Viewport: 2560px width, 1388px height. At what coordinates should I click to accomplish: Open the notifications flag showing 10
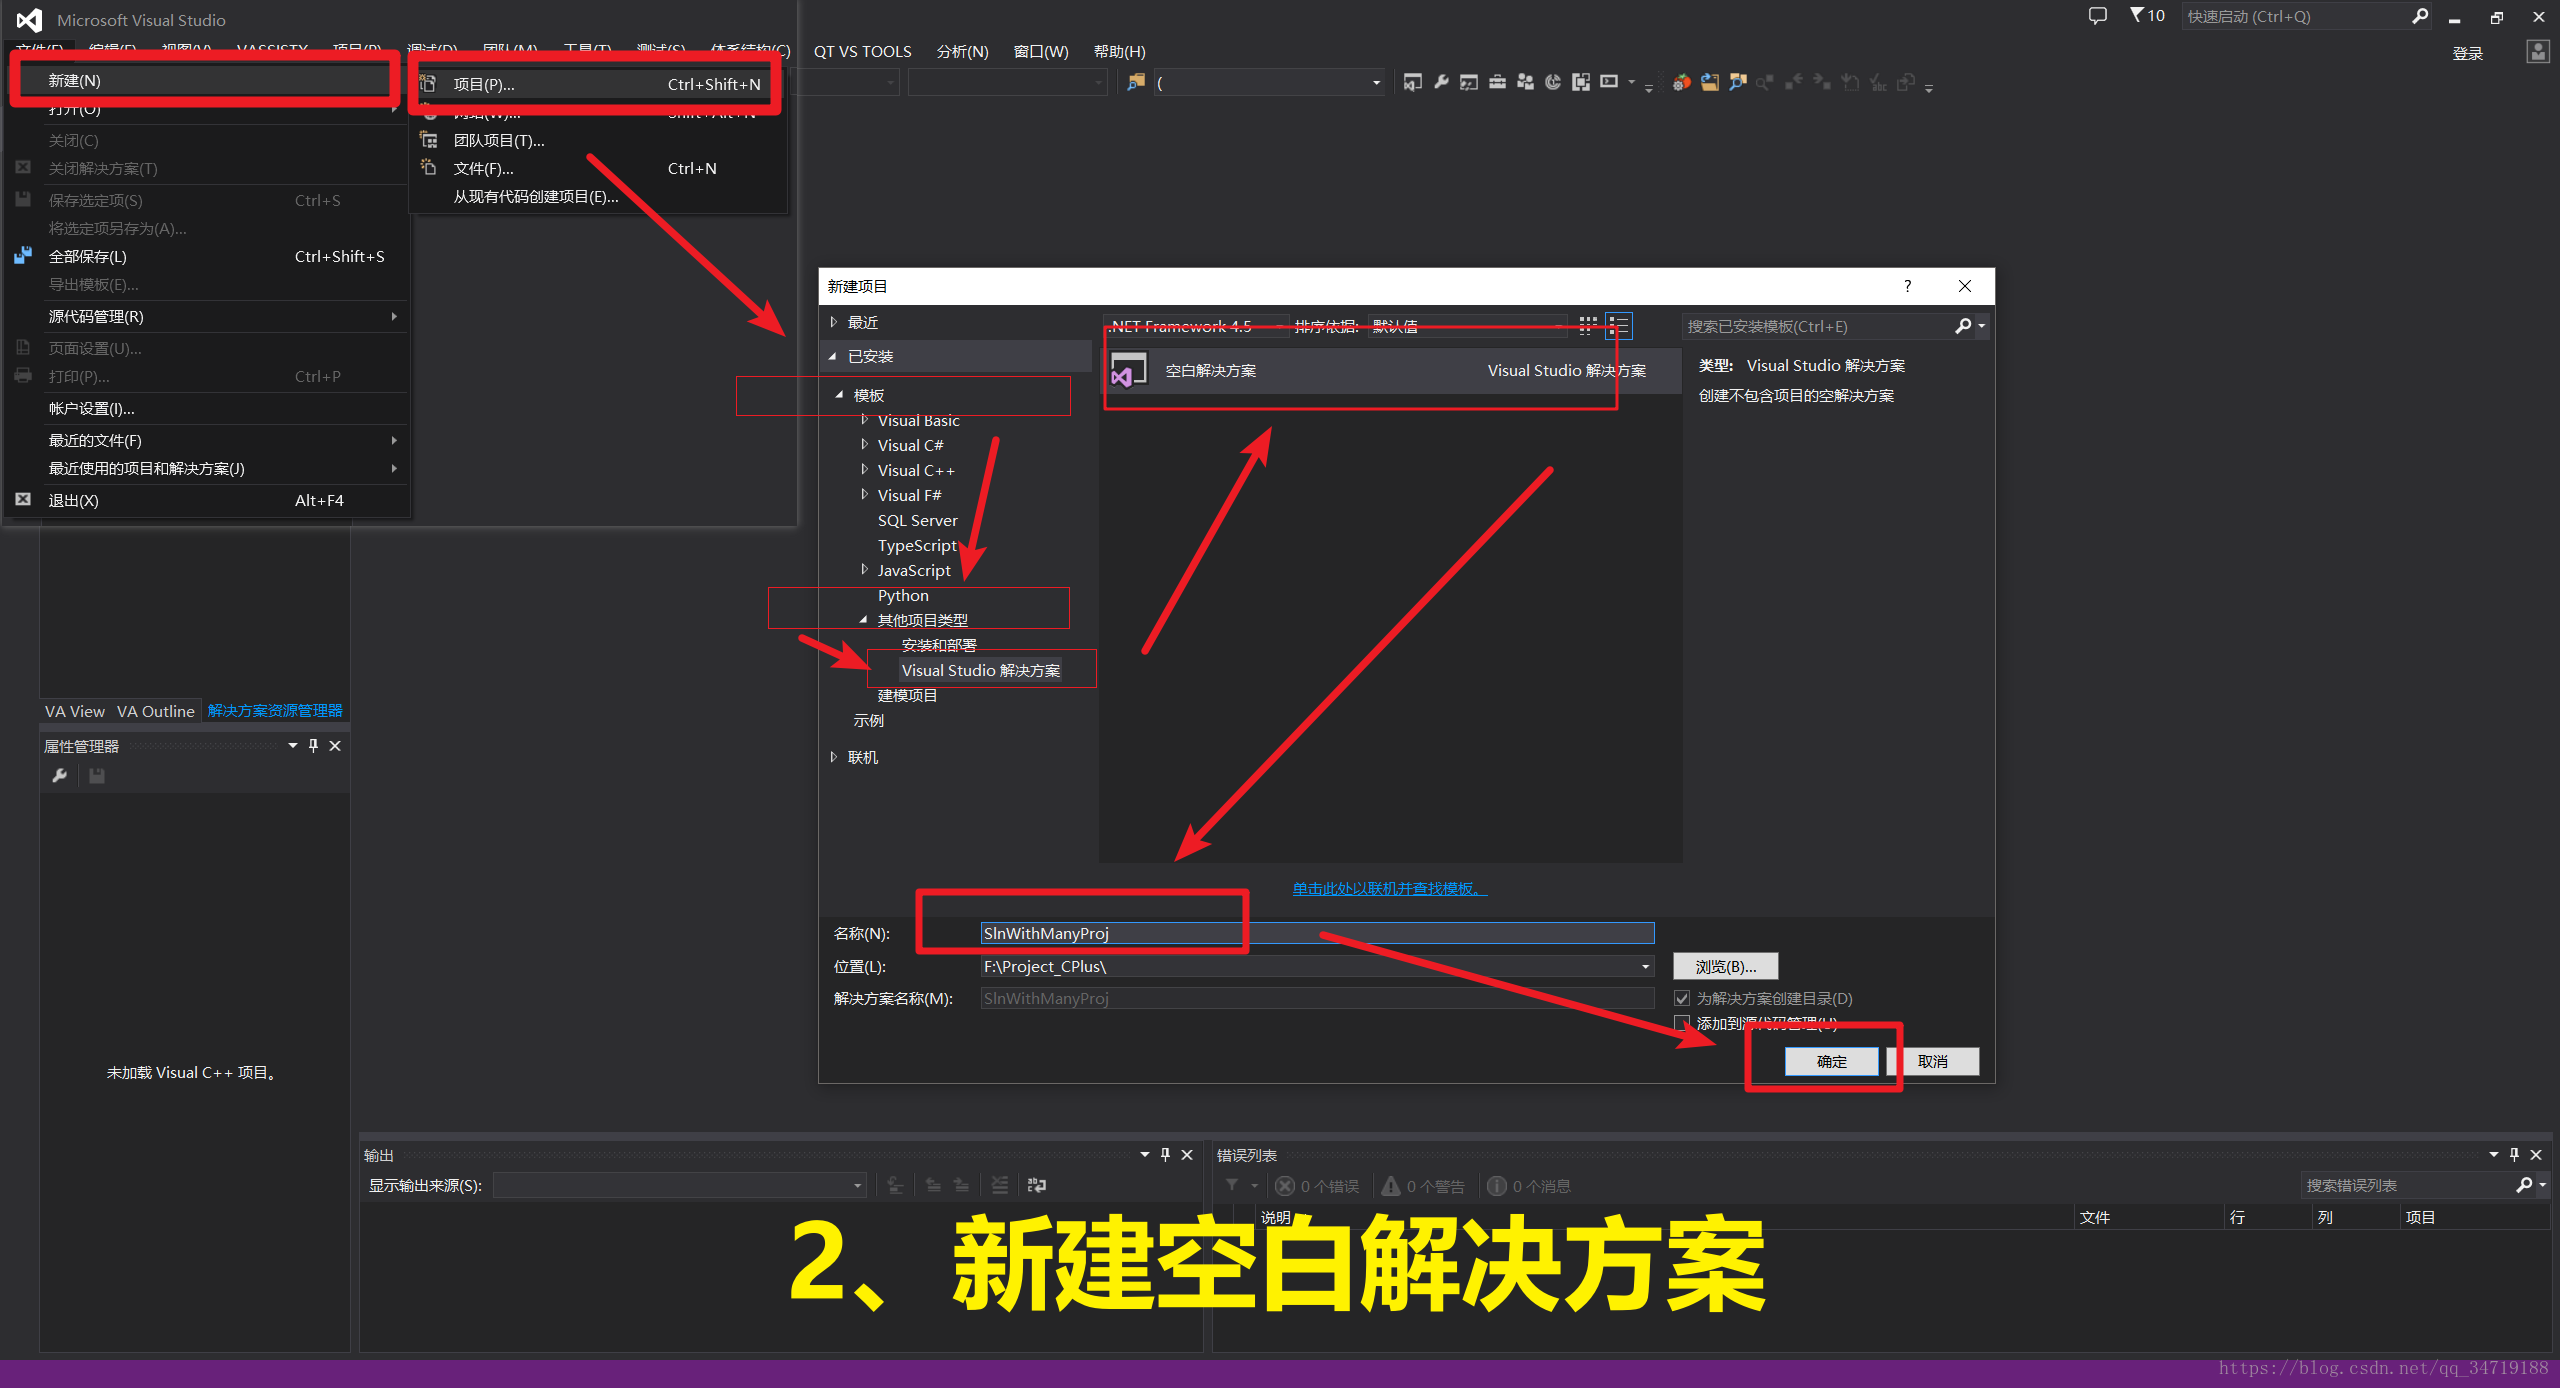tap(2147, 16)
